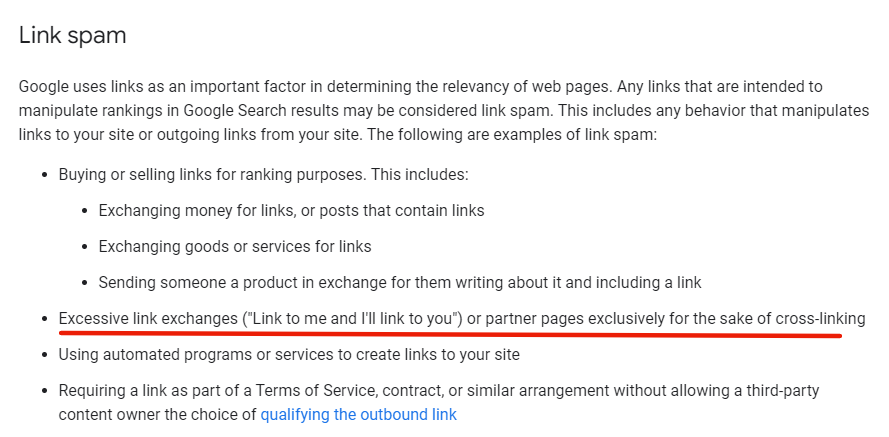
Task: Click 'Using automated programs or services' bullet
Action: (289, 355)
